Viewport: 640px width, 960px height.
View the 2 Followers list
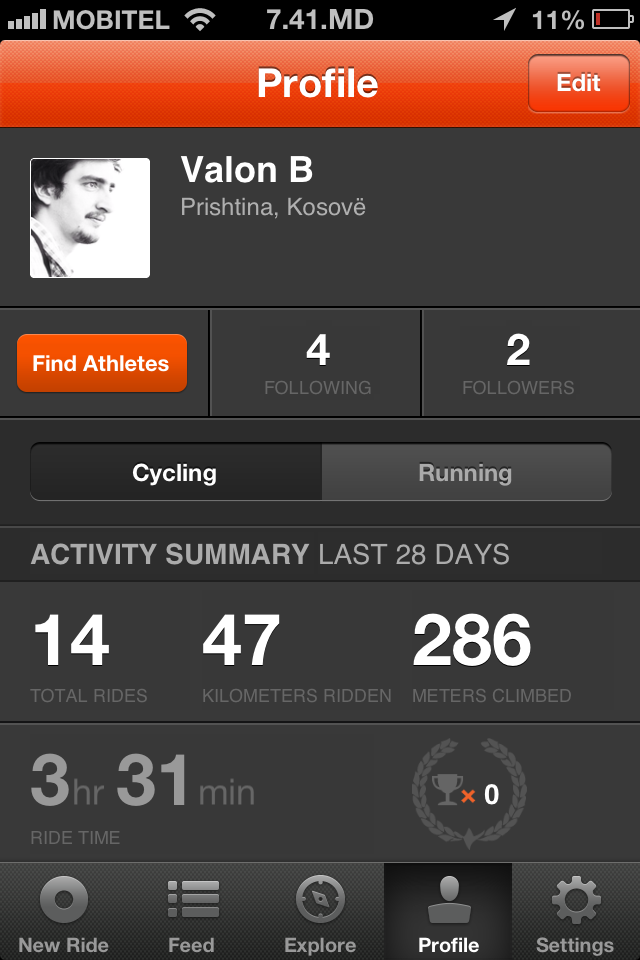tap(518, 363)
